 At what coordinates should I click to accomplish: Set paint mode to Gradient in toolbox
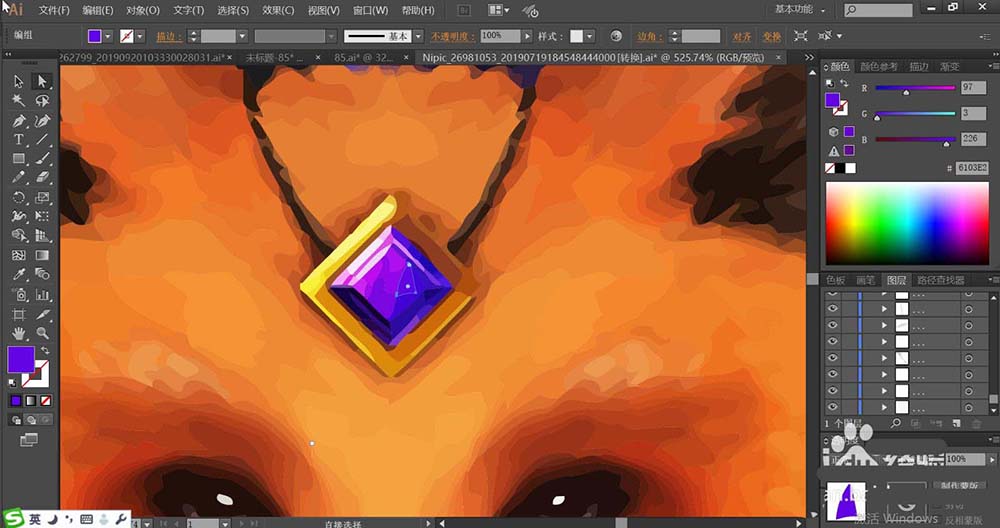(x=31, y=401)
